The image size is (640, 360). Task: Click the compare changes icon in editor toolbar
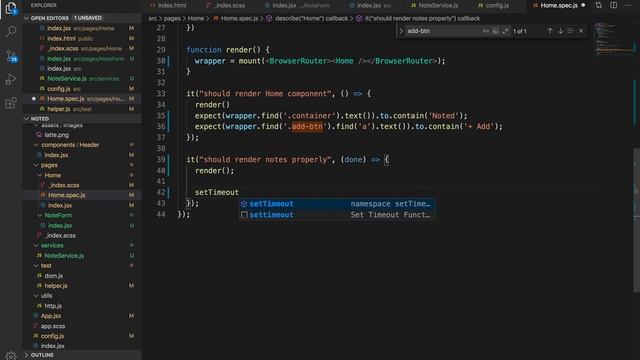tap(598, 5)
